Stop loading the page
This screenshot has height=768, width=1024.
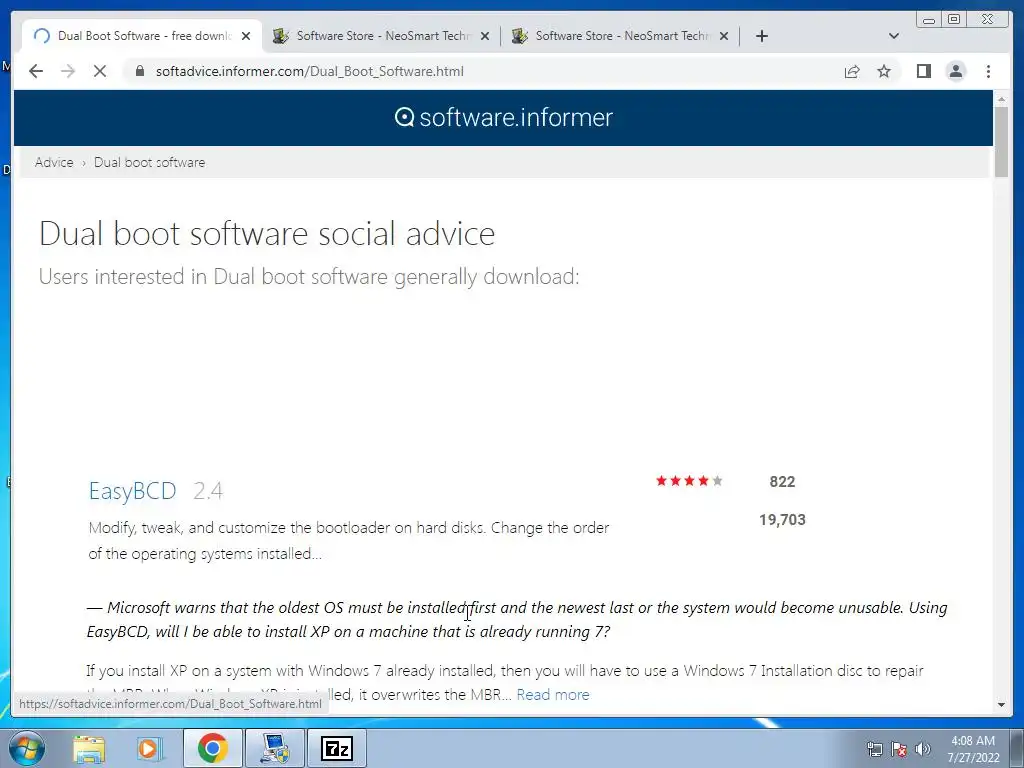(100, 71)
